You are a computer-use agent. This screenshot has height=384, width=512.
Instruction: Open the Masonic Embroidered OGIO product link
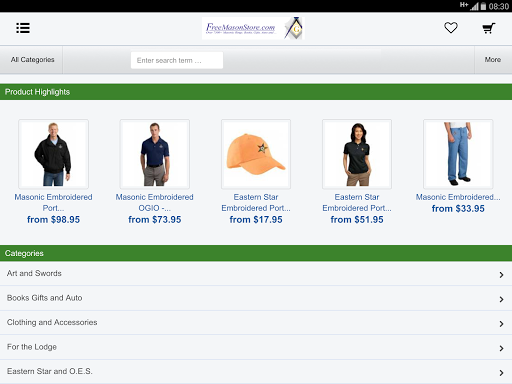[x=155, y=202]
